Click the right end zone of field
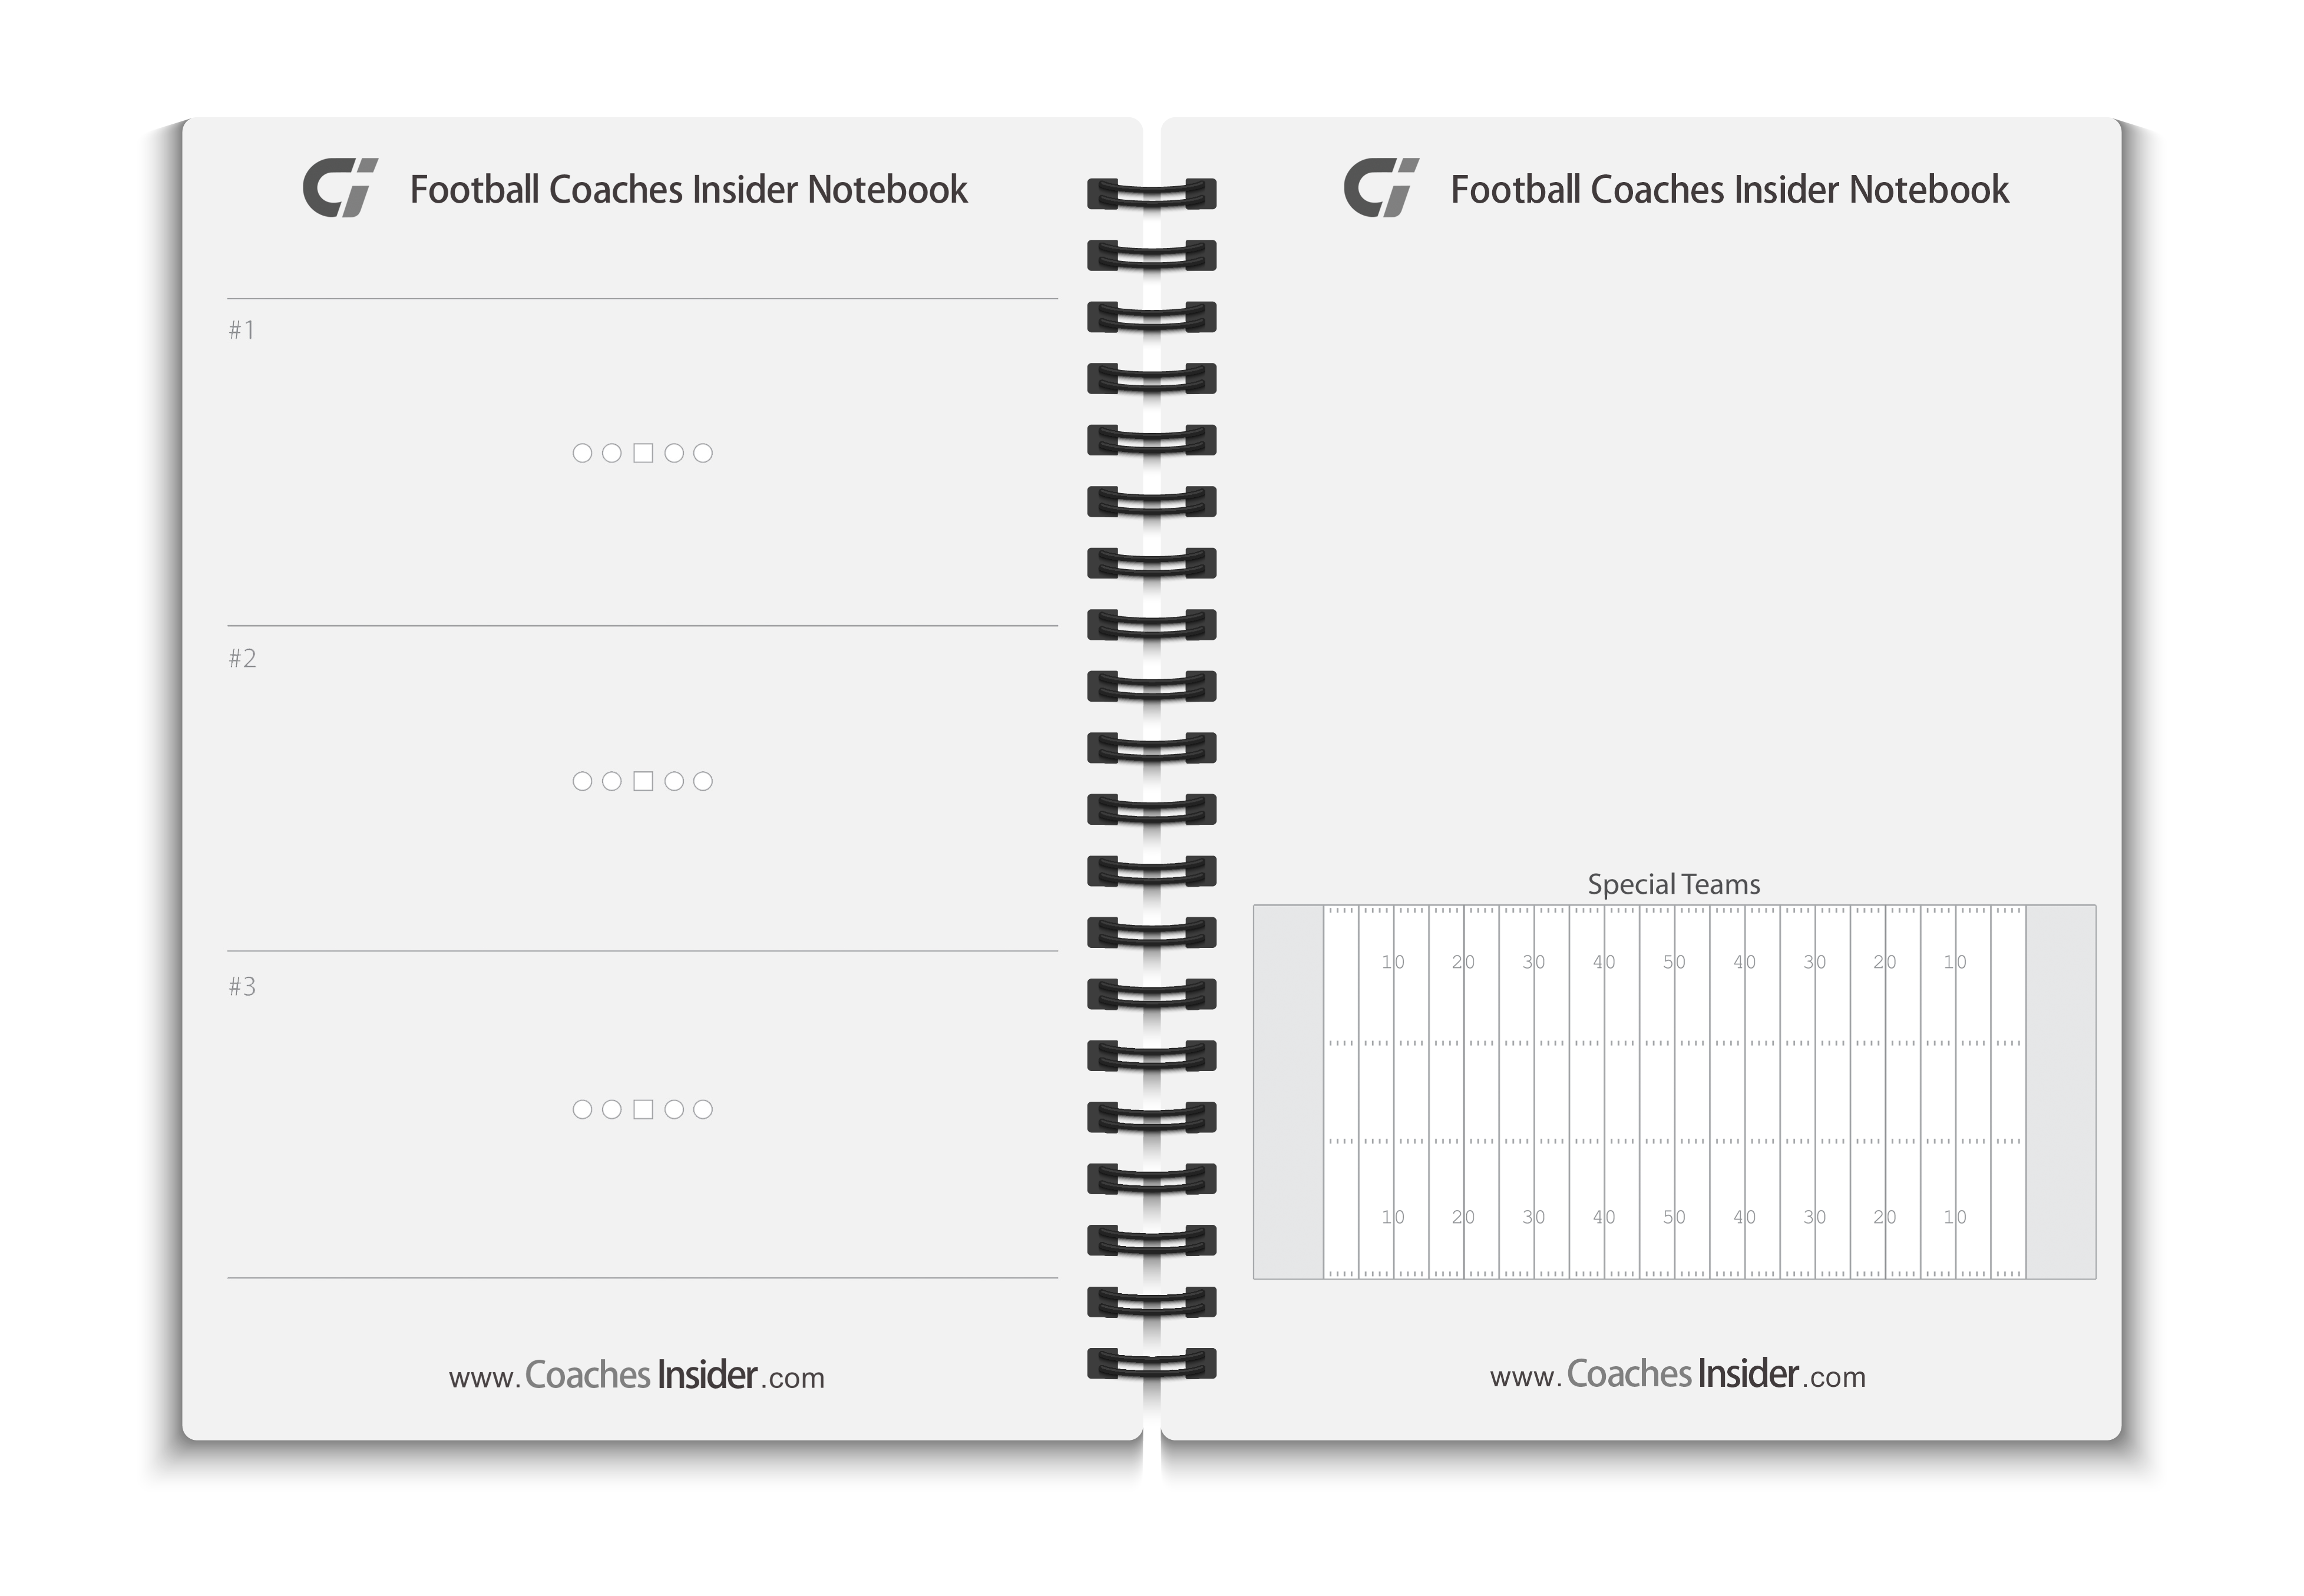The image size is (2304, 1596). [x=2061, y=1092]
